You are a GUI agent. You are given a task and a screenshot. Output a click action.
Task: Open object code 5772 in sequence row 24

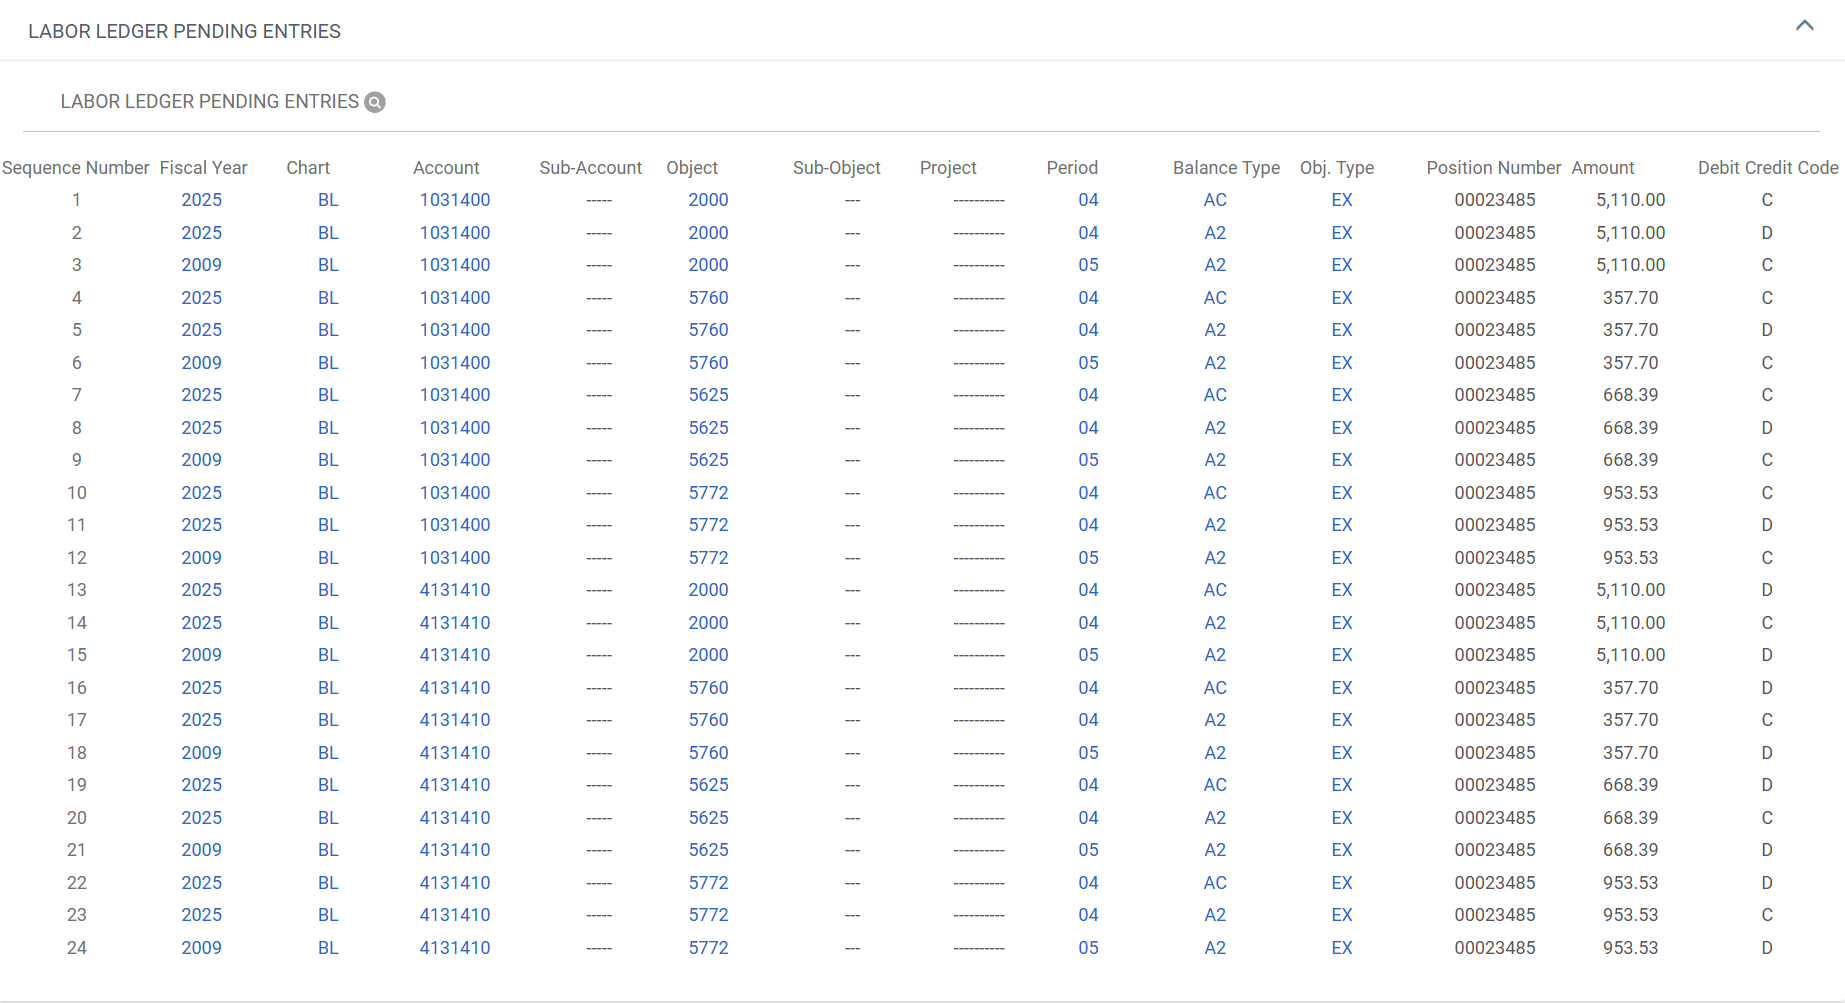[x=708, y=948]
